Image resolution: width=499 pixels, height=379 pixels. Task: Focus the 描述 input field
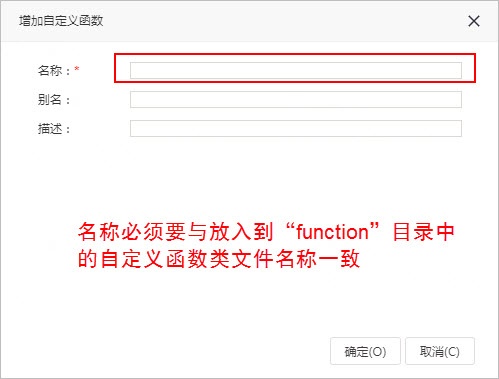[x=296, y=128]
